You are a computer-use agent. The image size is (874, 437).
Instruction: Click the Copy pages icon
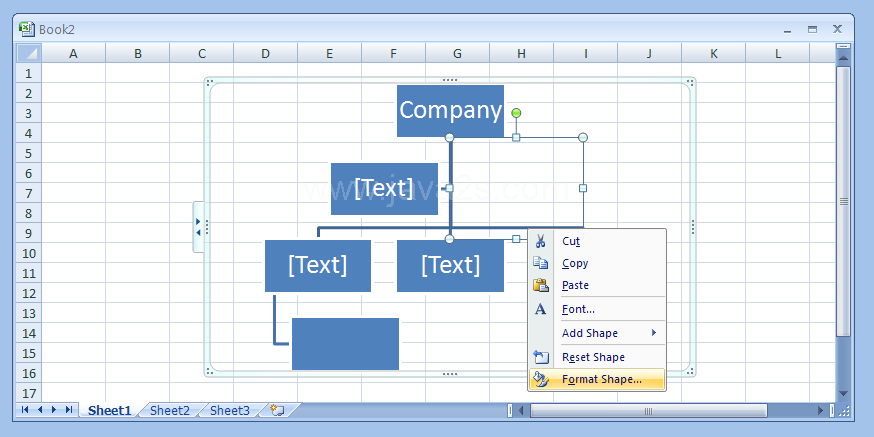540,263
